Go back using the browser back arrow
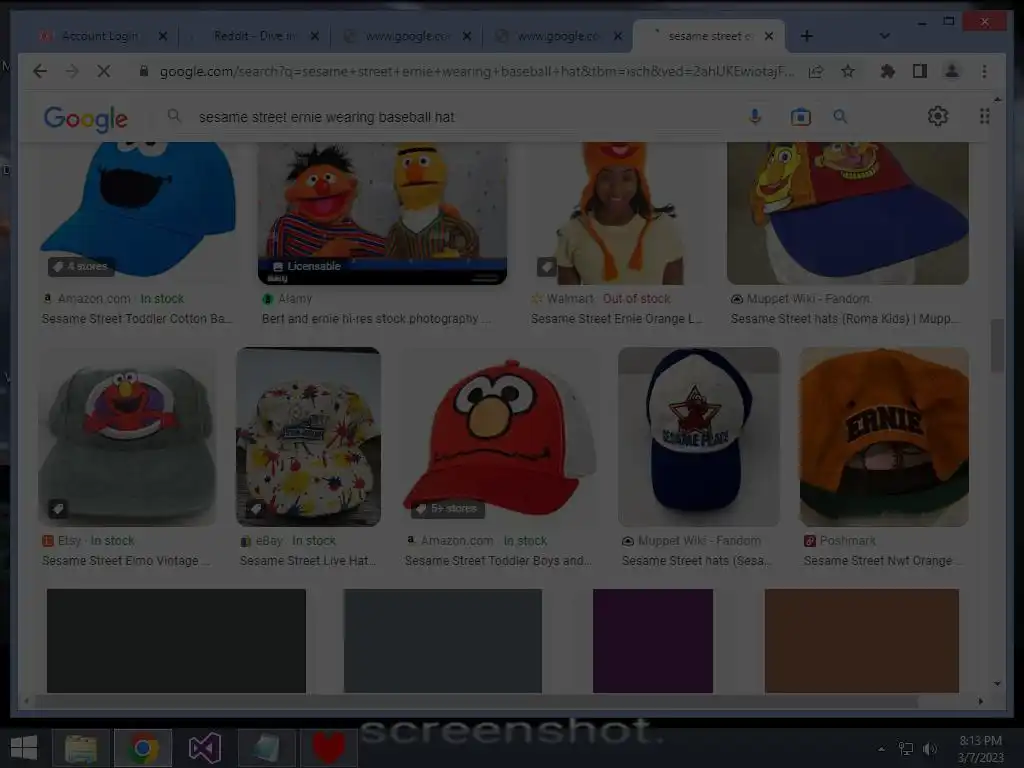Image resolution: width=1024 pixels, height=768 pixels. (40, 71)
